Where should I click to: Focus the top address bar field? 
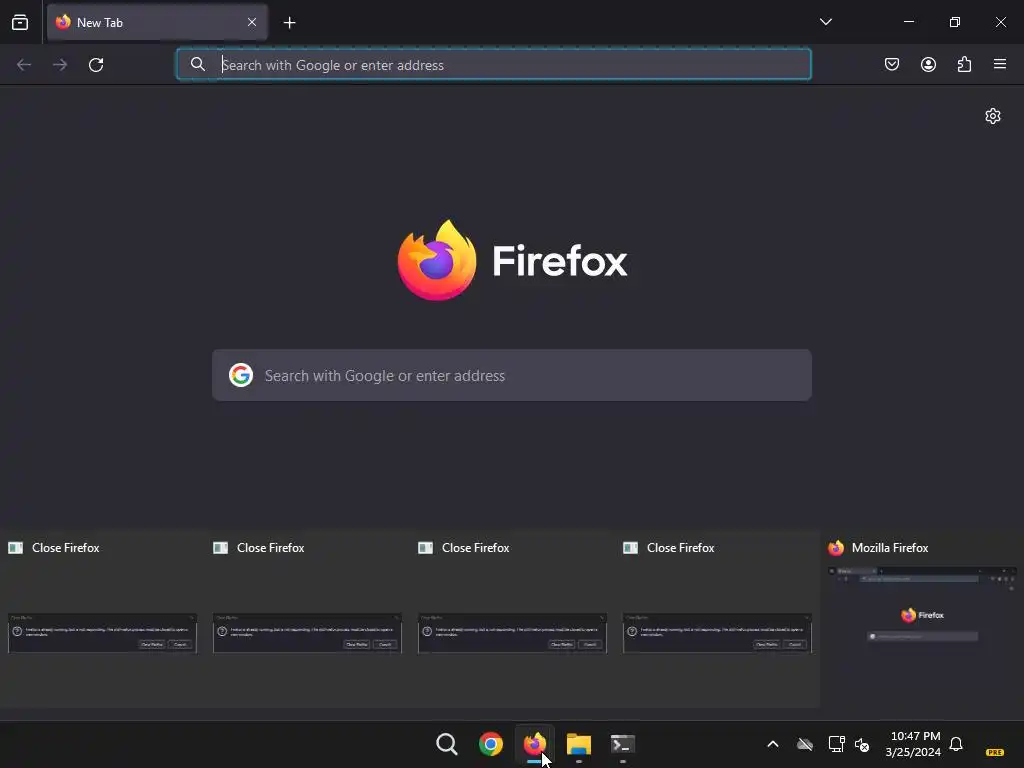[x=494, y=64]
